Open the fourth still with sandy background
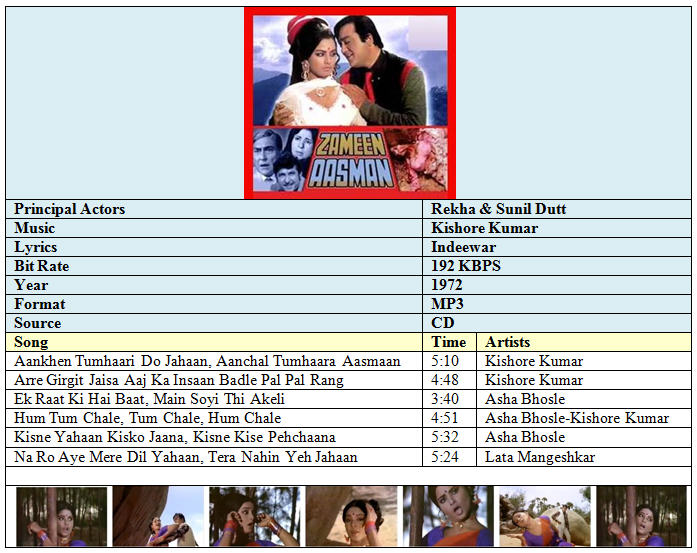Viewport: 697px width, 553px height. click(x=351, y=517)
